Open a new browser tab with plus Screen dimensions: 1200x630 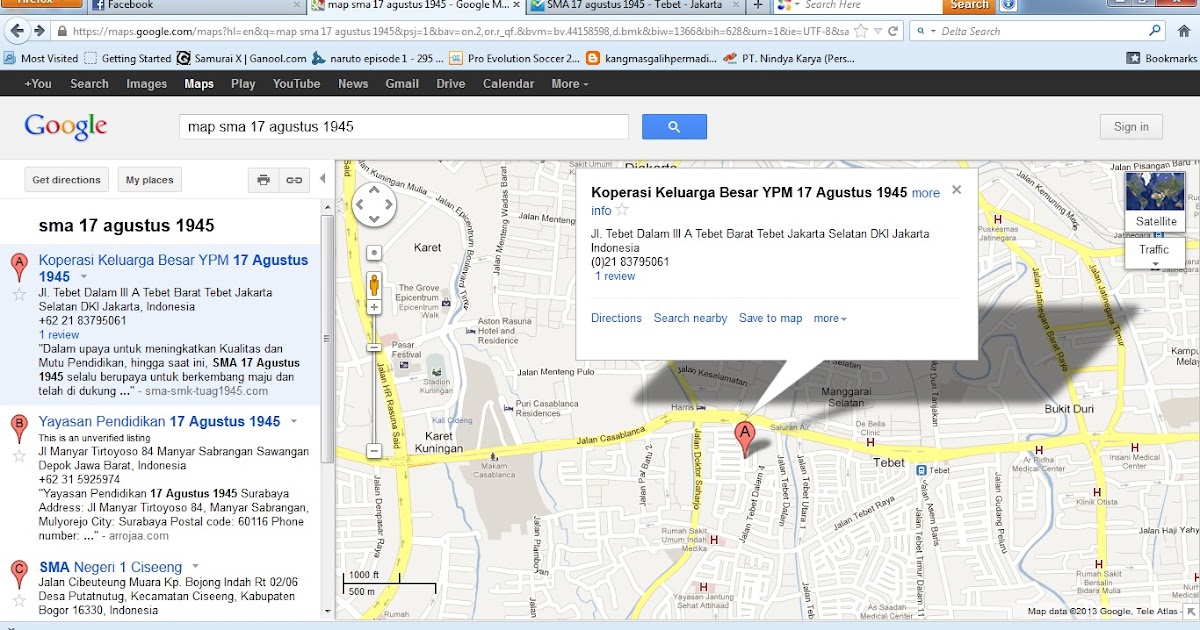(x=758, y=5)
